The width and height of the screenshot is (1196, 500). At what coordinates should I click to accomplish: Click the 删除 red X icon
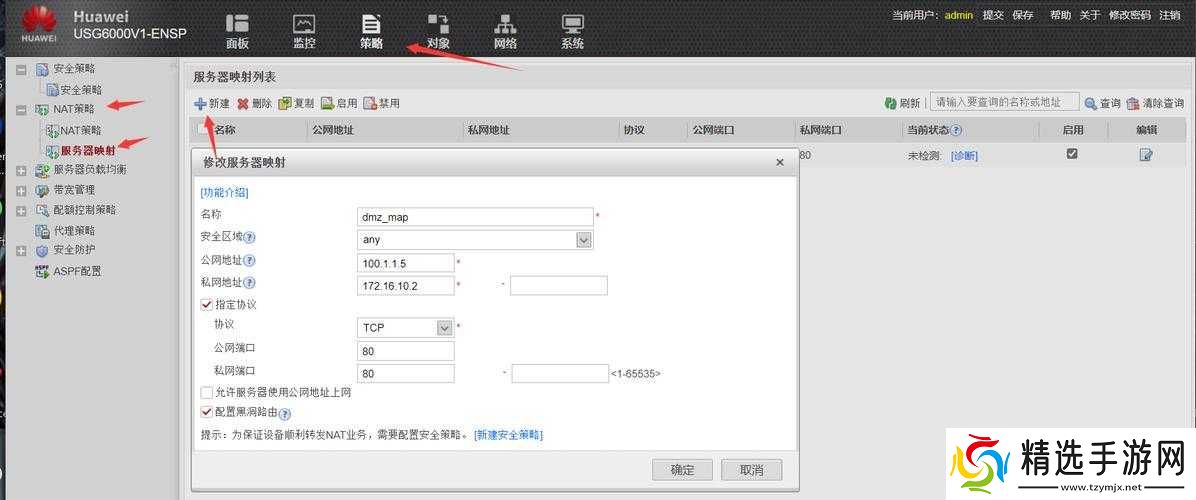click(x=243, y=103)
